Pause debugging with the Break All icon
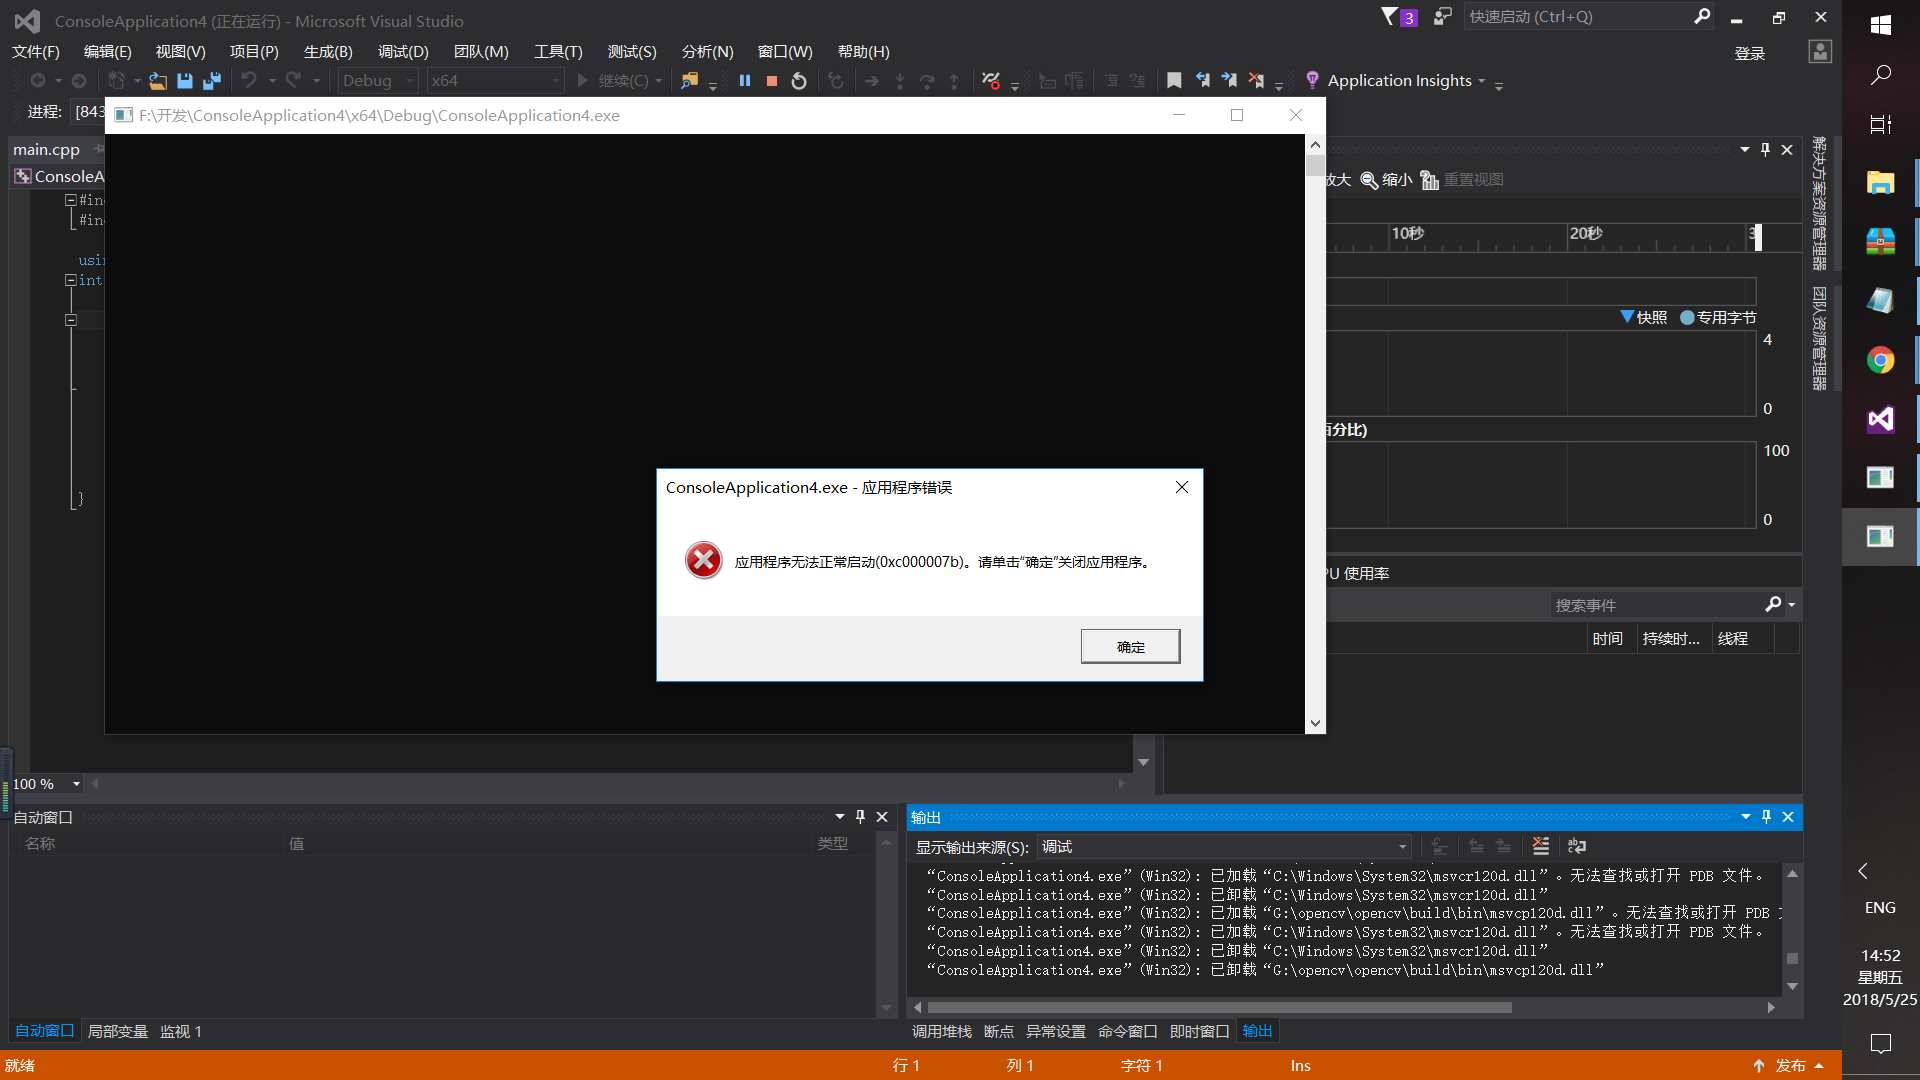Screen dimensions: 1920x1080 745,81
